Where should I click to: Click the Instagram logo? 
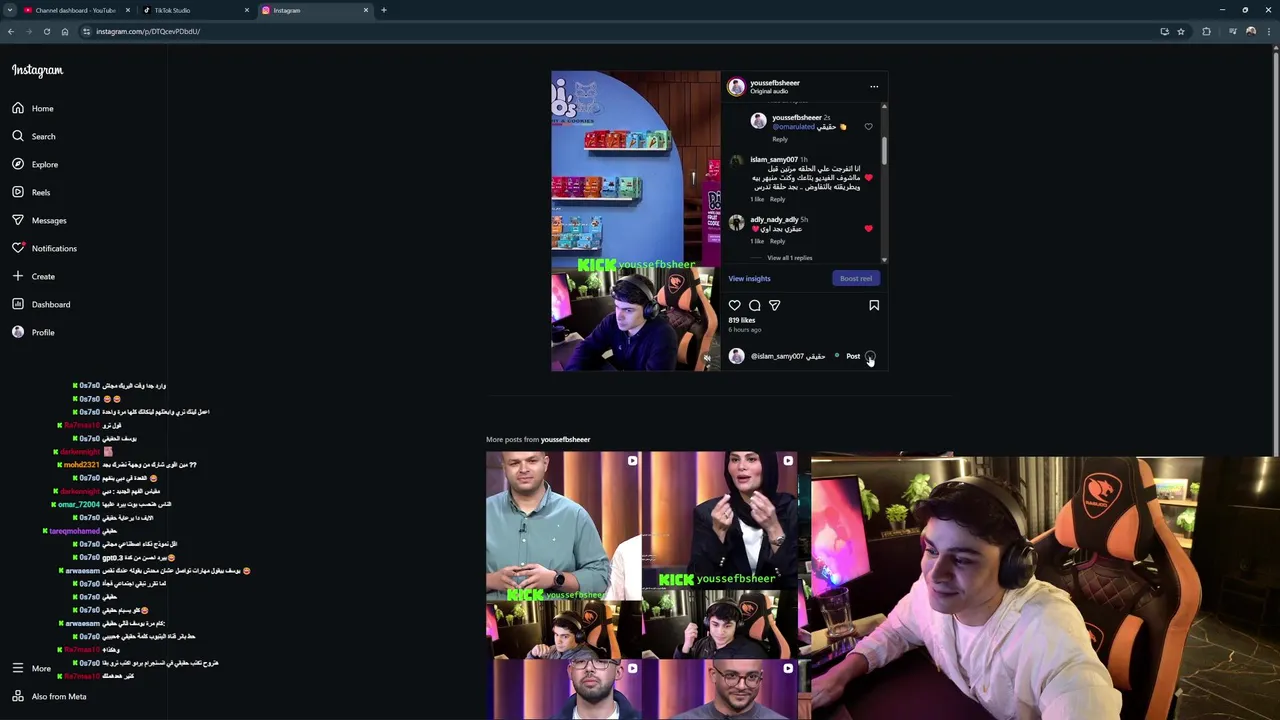[x=37, y=70]
